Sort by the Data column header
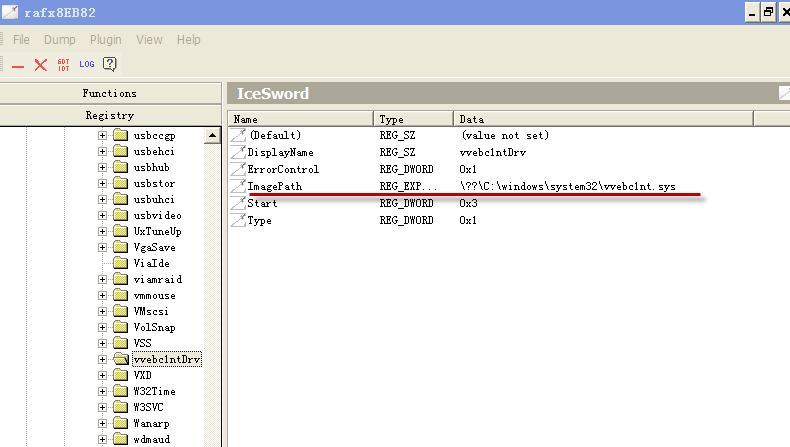This screenshot has width=790, height=447. (x=604, y=119)
